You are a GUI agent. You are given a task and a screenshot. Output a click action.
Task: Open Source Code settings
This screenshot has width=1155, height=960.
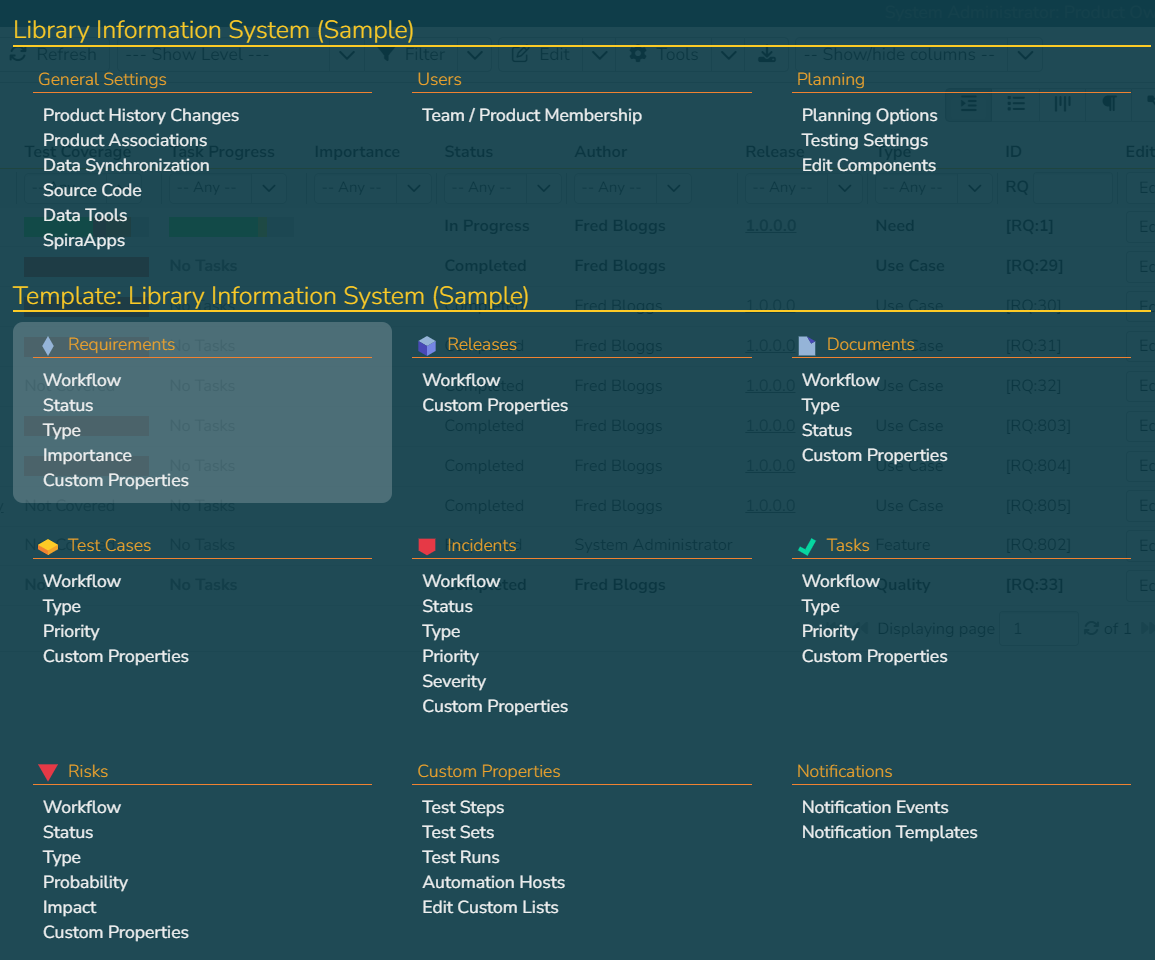(x=92, y=190)
